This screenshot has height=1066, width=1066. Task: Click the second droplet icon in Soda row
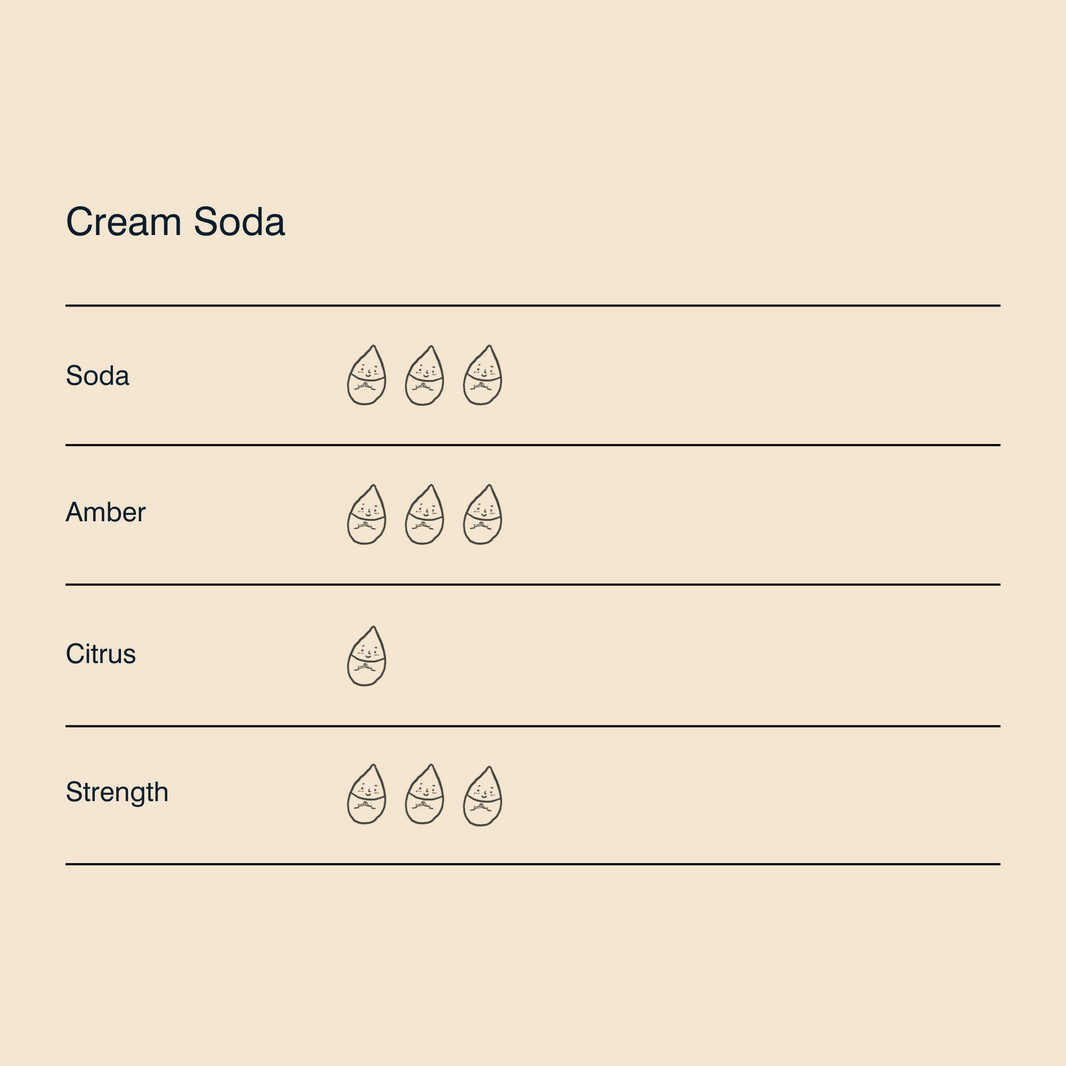[x=424, y=375]
